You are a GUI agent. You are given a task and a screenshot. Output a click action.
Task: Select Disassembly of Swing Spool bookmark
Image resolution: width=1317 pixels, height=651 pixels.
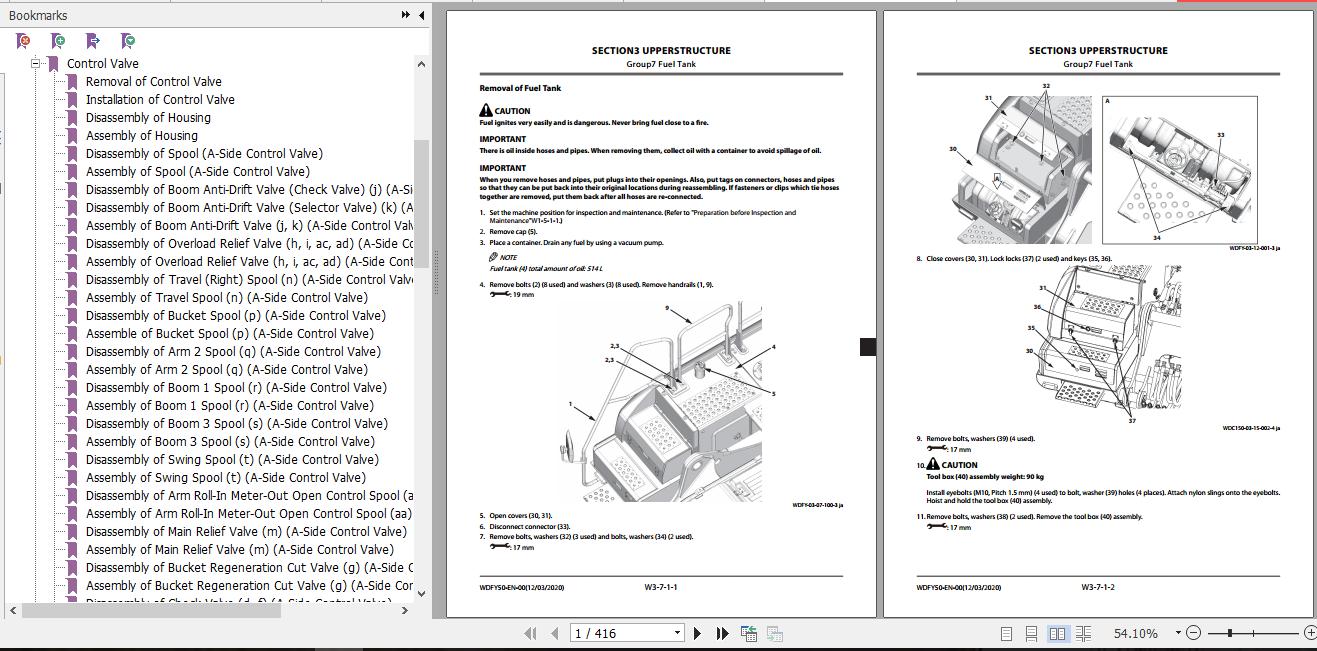coord(232,460)
